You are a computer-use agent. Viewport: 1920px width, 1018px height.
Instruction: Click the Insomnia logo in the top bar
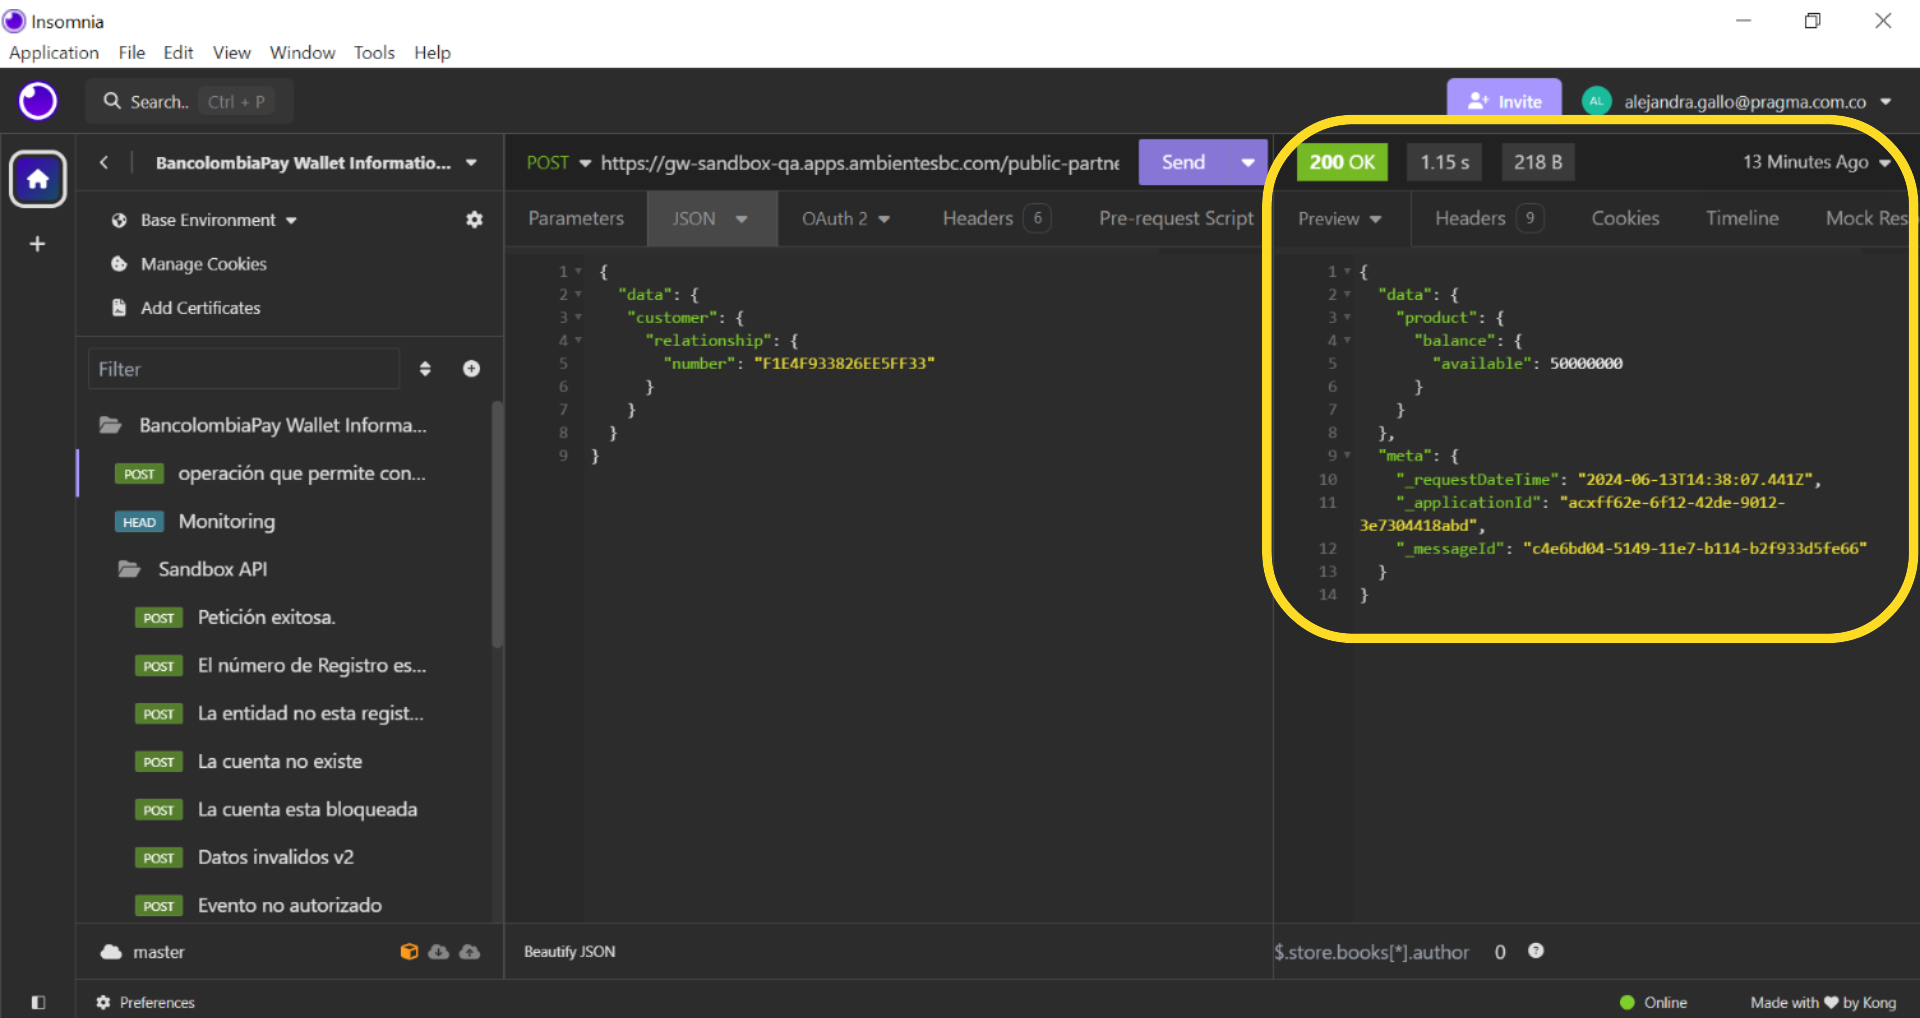[38, 101]
